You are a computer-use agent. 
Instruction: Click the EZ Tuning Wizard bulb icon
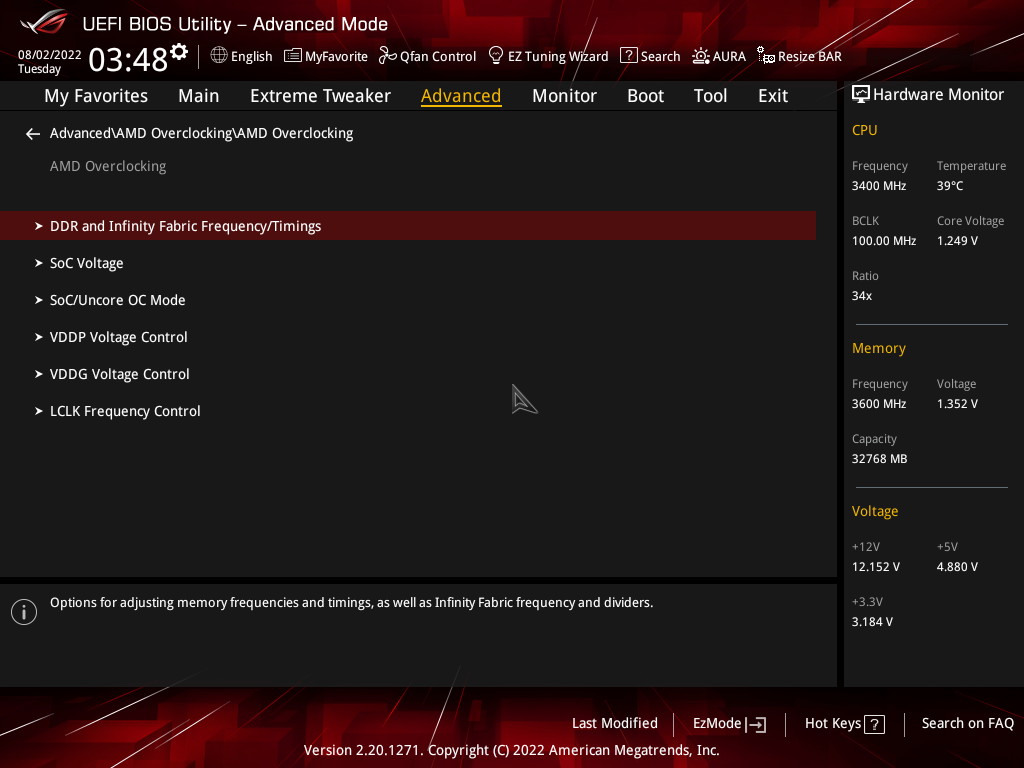click(x=496, y=56)
